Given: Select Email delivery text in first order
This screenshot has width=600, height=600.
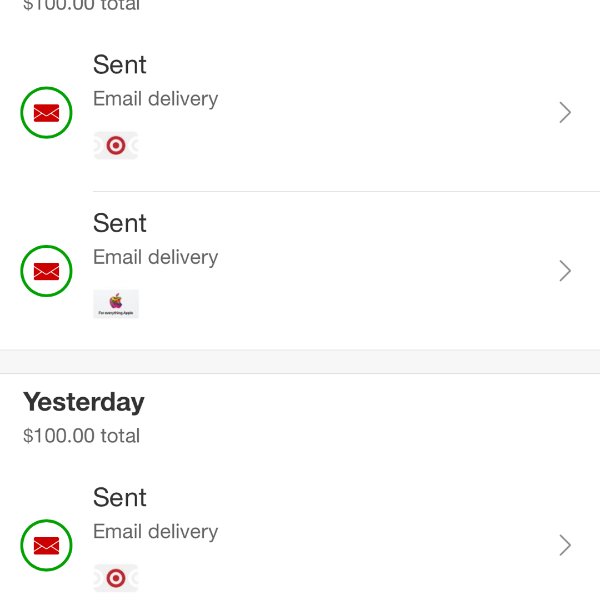Looking at the screenshot, I should tap(155, 99).
